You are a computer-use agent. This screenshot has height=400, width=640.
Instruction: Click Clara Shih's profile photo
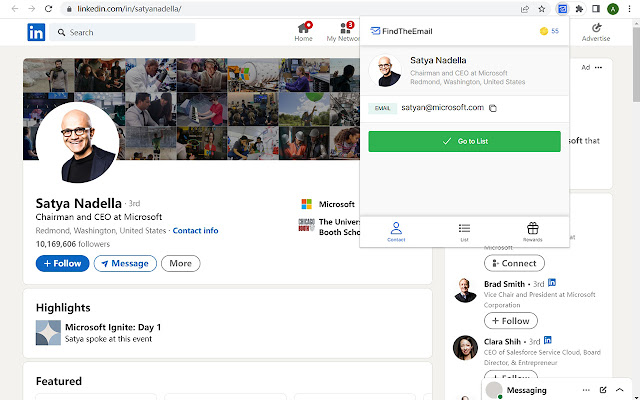tap(465, 348)
